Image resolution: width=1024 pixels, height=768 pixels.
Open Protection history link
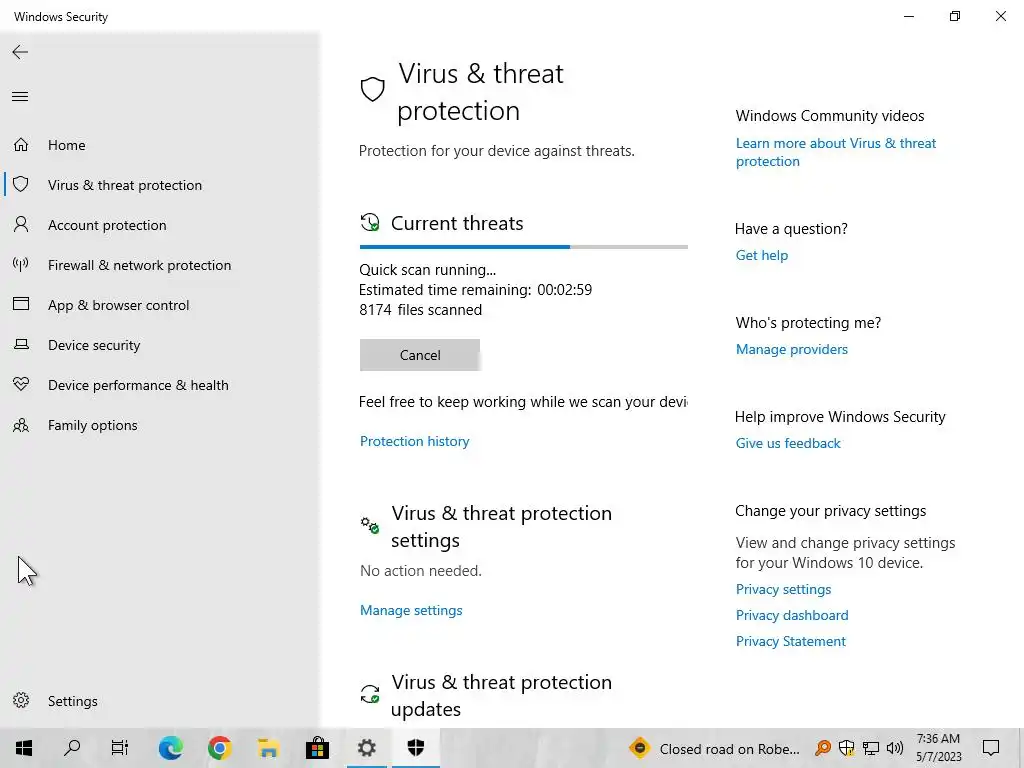click(415, 441)
